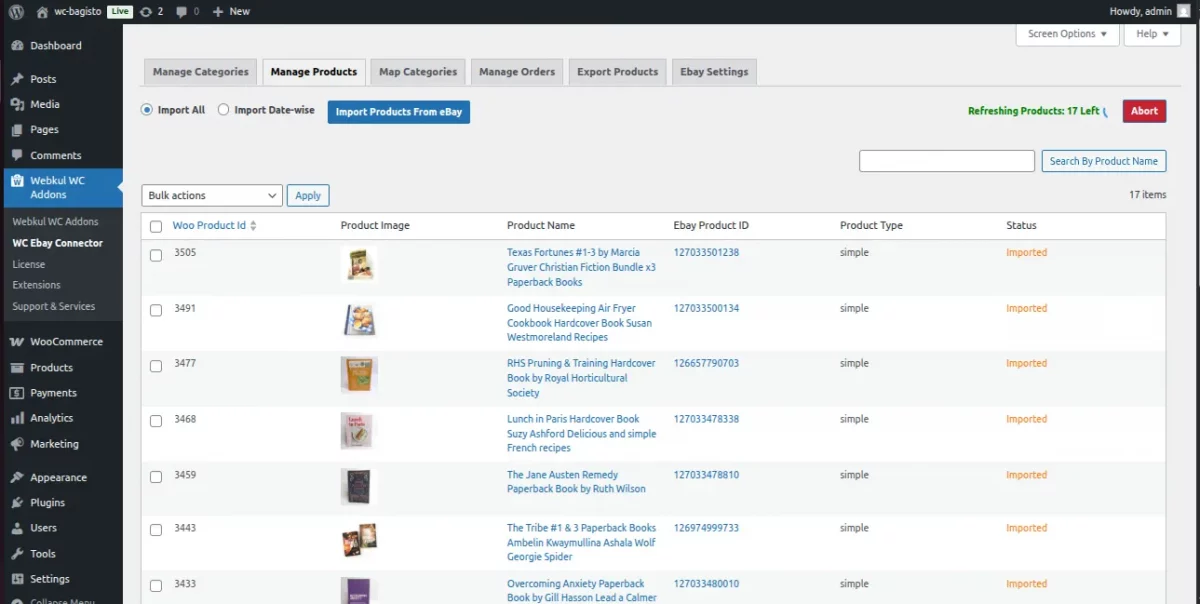This screenshot has height=604, width=1200.
Task: Click the RHS Pruning book thumbnail
Action: point(359,375)
